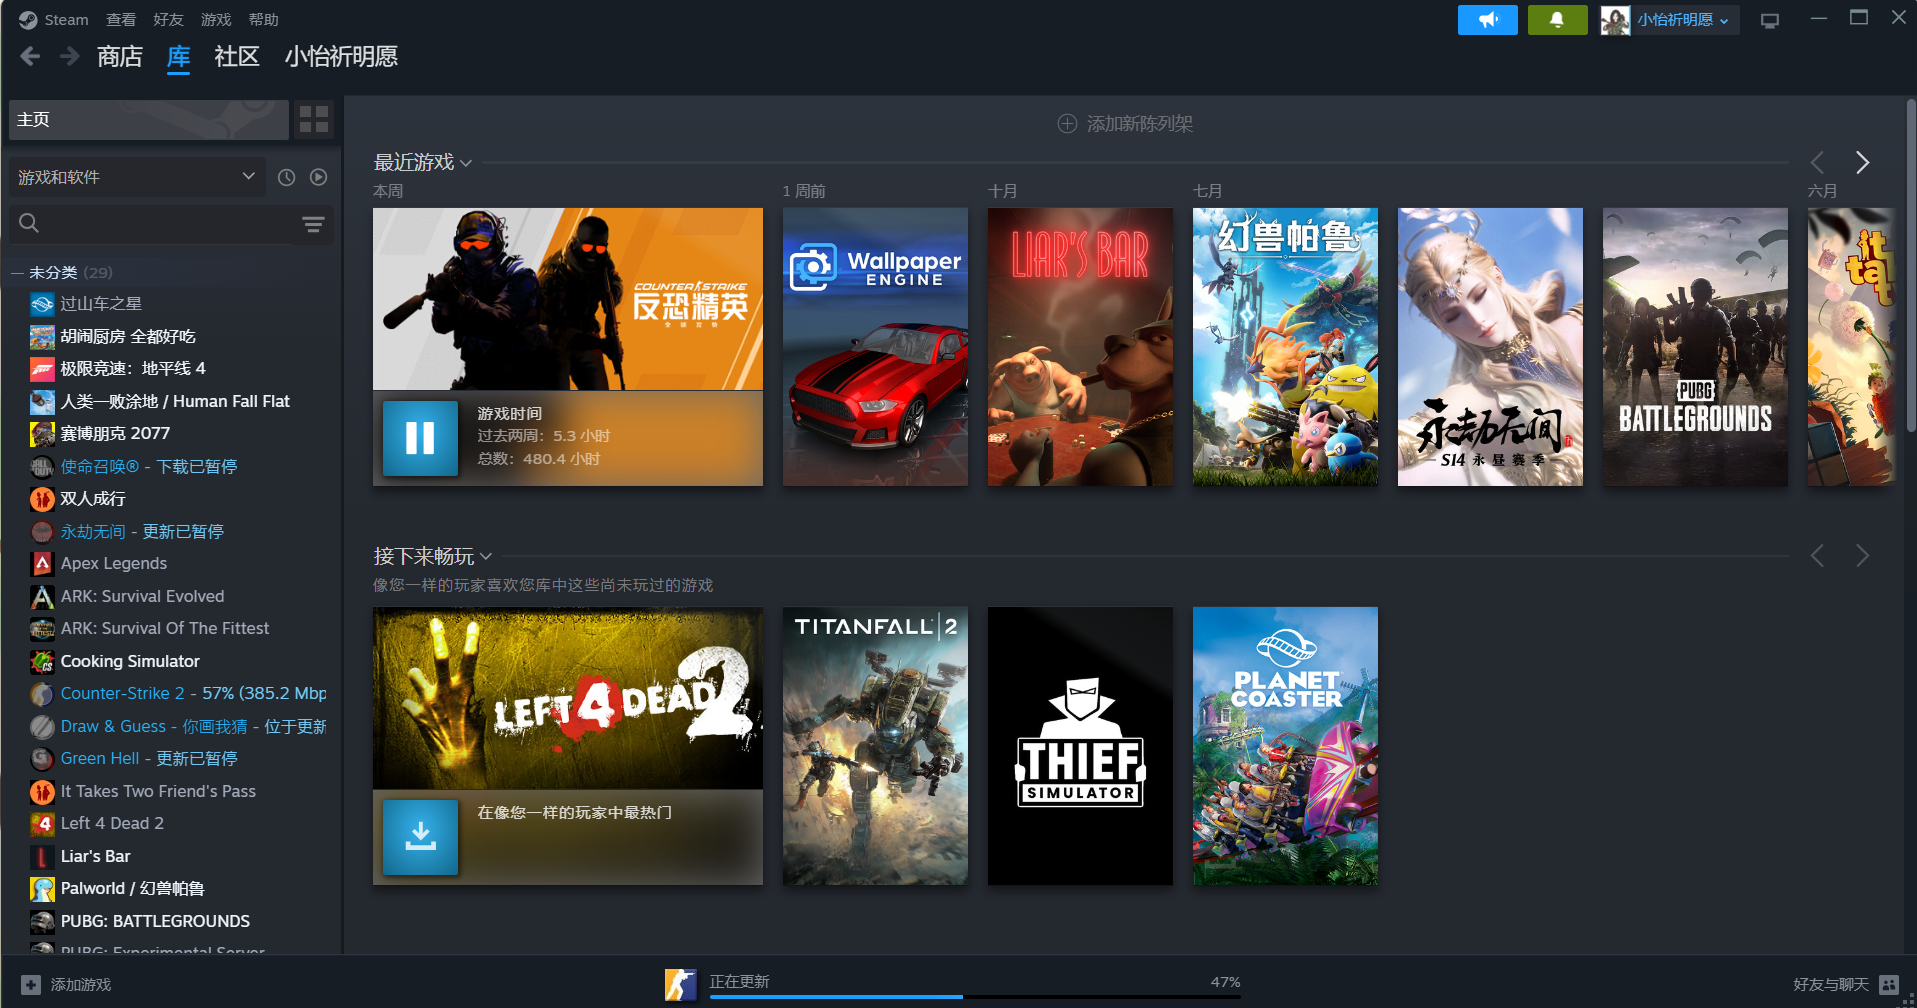1917x1008 pixels.
Task: Select Draw & Guess in list
Action: 178,726
